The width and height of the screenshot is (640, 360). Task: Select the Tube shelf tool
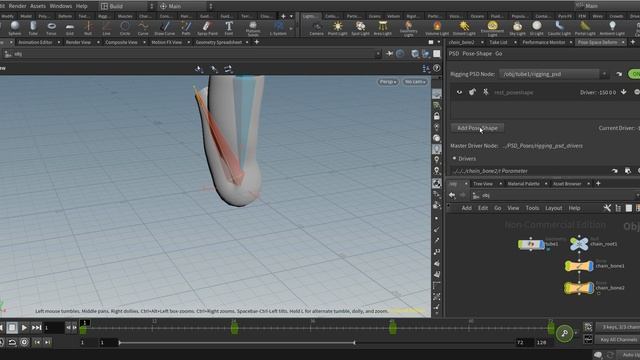[33, 28]
